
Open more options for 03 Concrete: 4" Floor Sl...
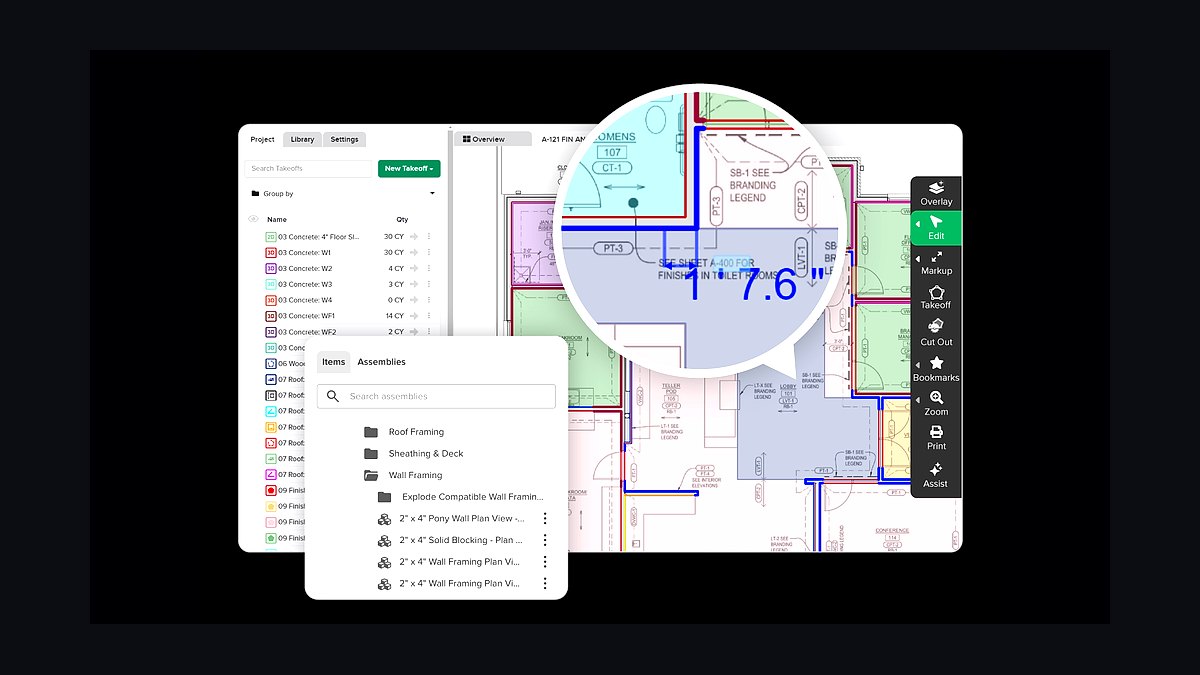point(429,237)
